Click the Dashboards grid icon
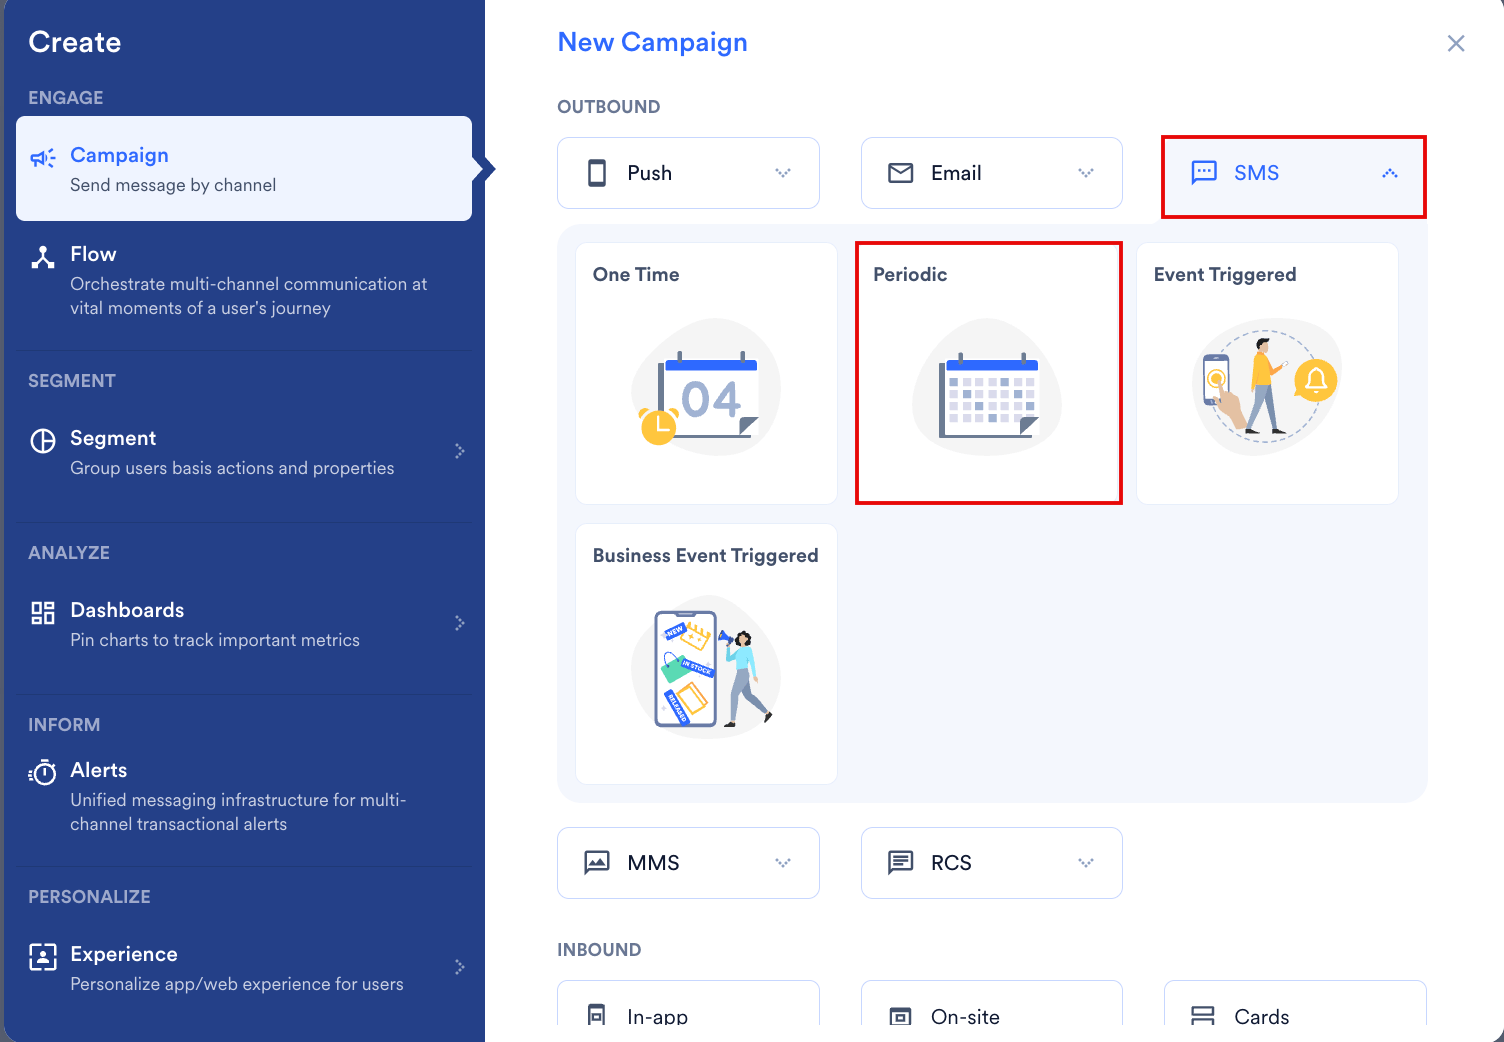 click(43, 613)
